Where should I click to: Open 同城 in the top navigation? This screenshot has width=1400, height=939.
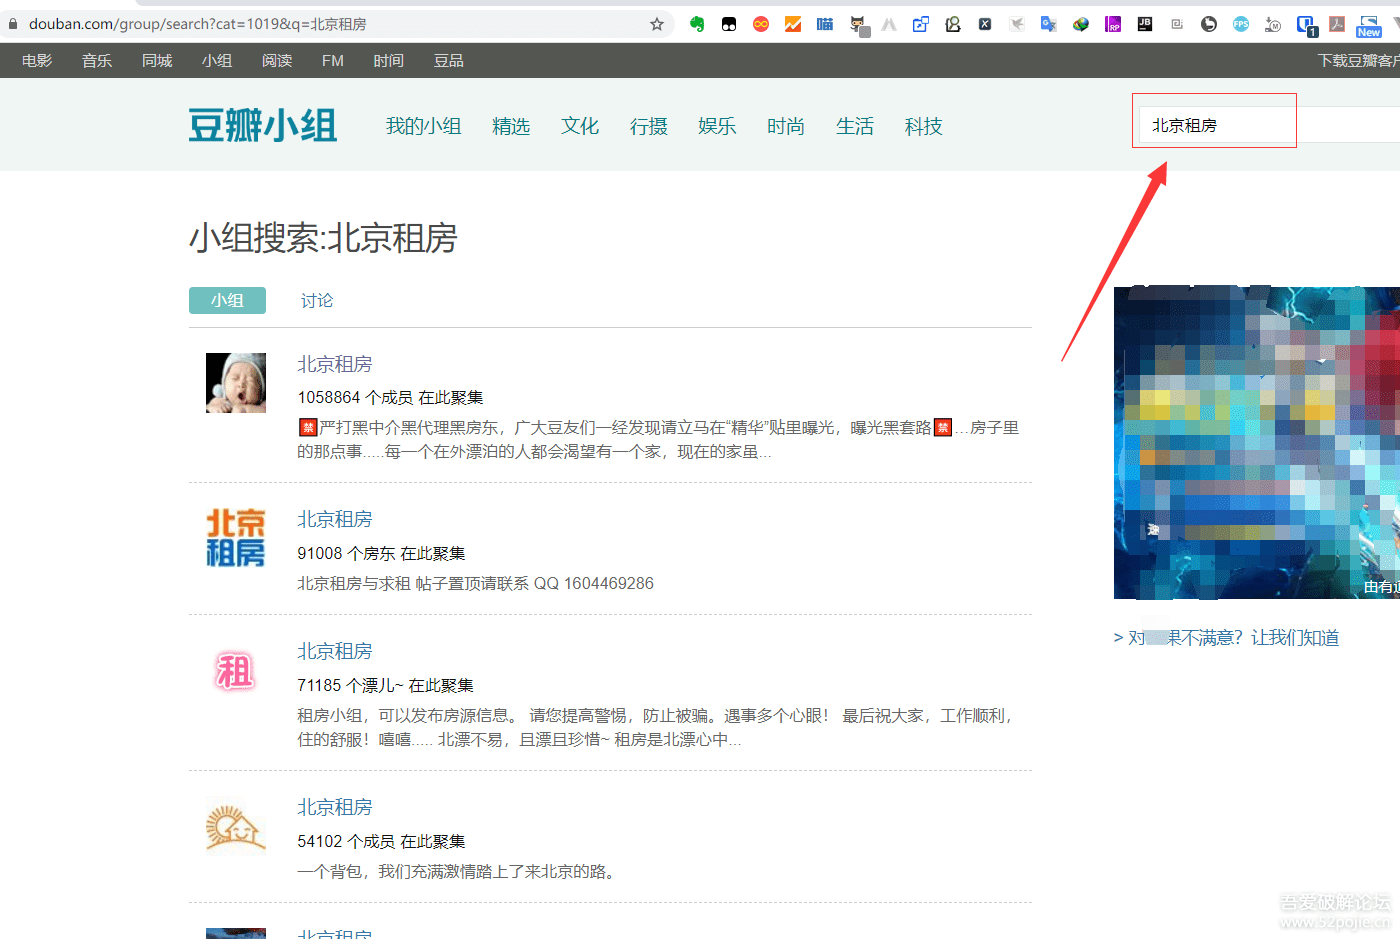tap(157, 61)
